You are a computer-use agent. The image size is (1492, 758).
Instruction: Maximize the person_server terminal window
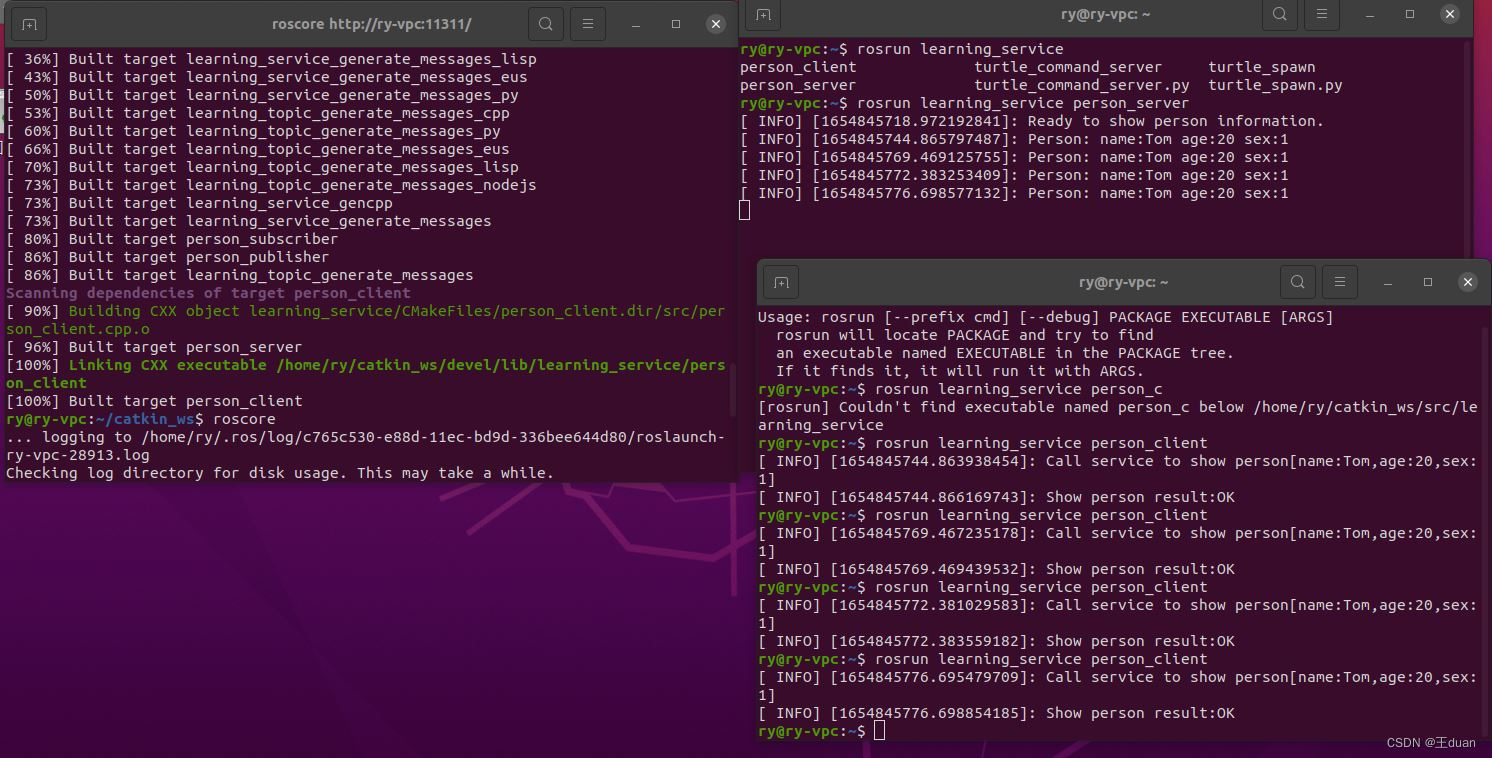coord(1410,14)
